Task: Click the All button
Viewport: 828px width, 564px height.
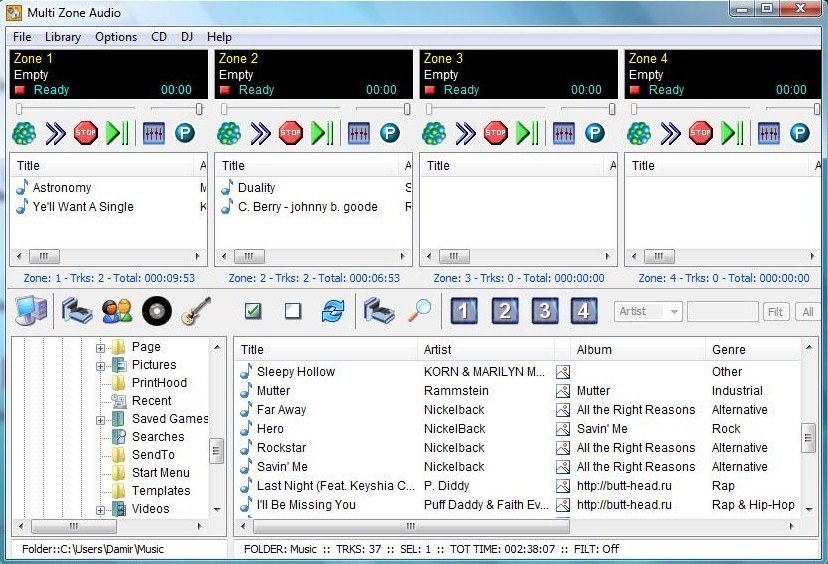Action: [807, 312]
